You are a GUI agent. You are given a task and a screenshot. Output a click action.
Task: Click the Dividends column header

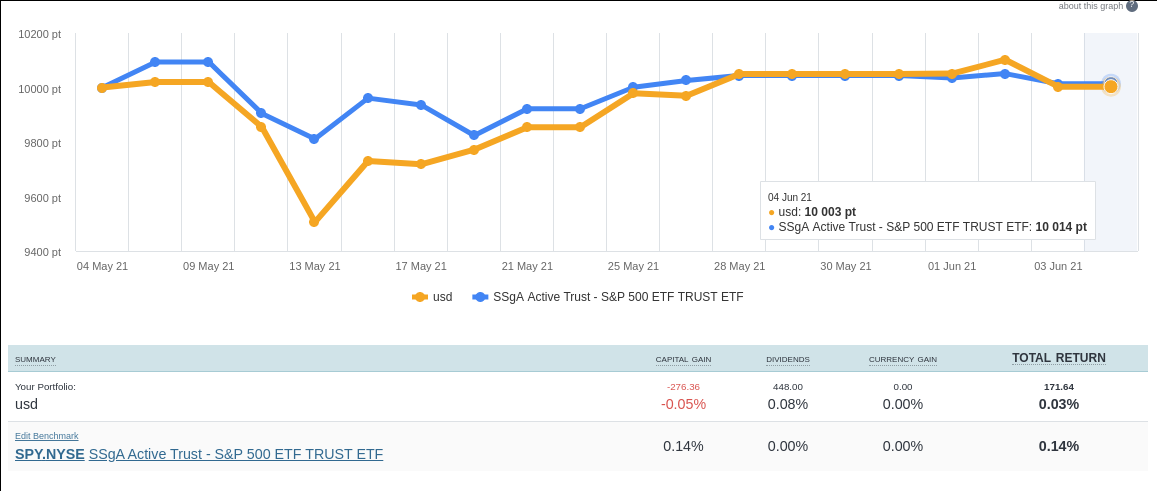click(788, 359)
